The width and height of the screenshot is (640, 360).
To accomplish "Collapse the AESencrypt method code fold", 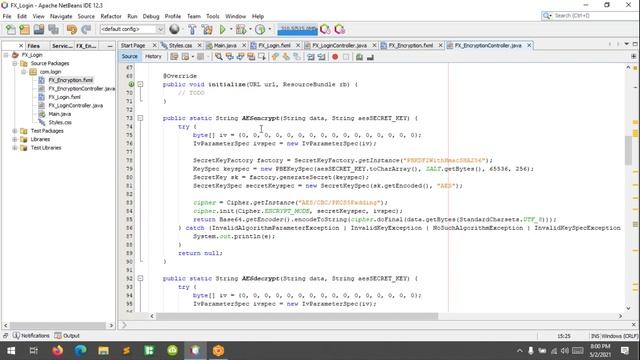I will 140,118.
